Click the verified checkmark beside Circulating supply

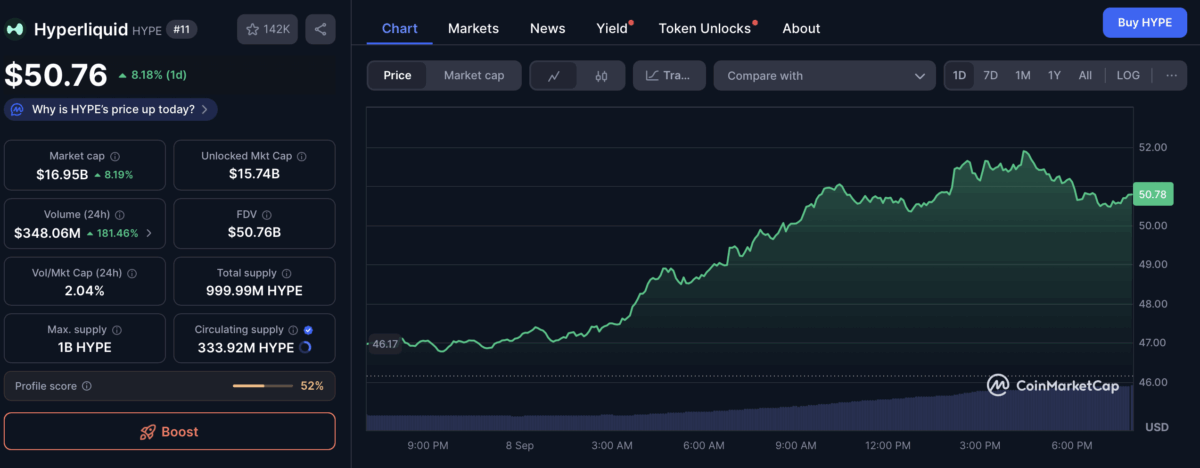308,330
